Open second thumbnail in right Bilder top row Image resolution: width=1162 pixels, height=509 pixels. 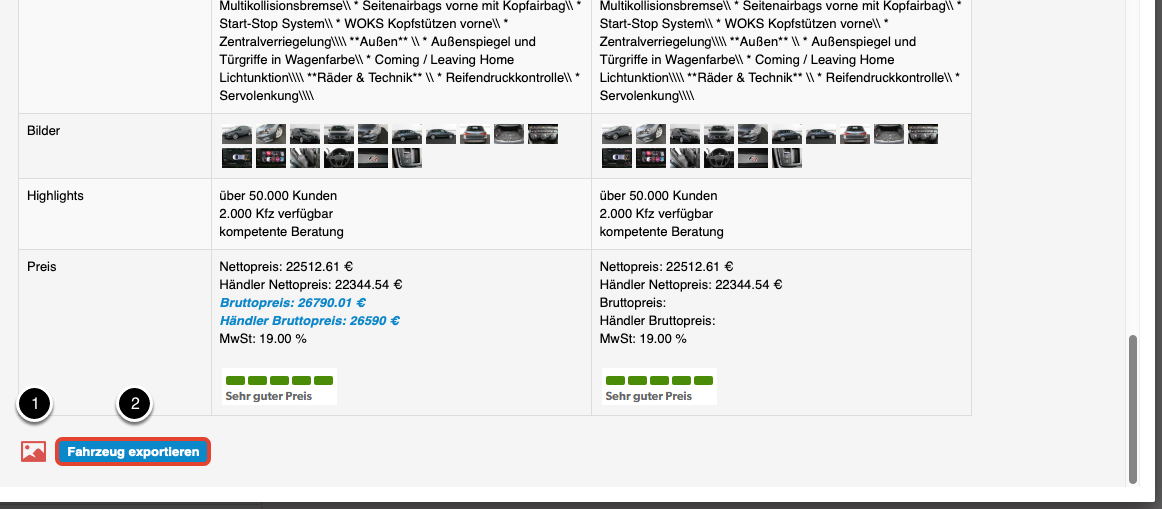(650, 134)
